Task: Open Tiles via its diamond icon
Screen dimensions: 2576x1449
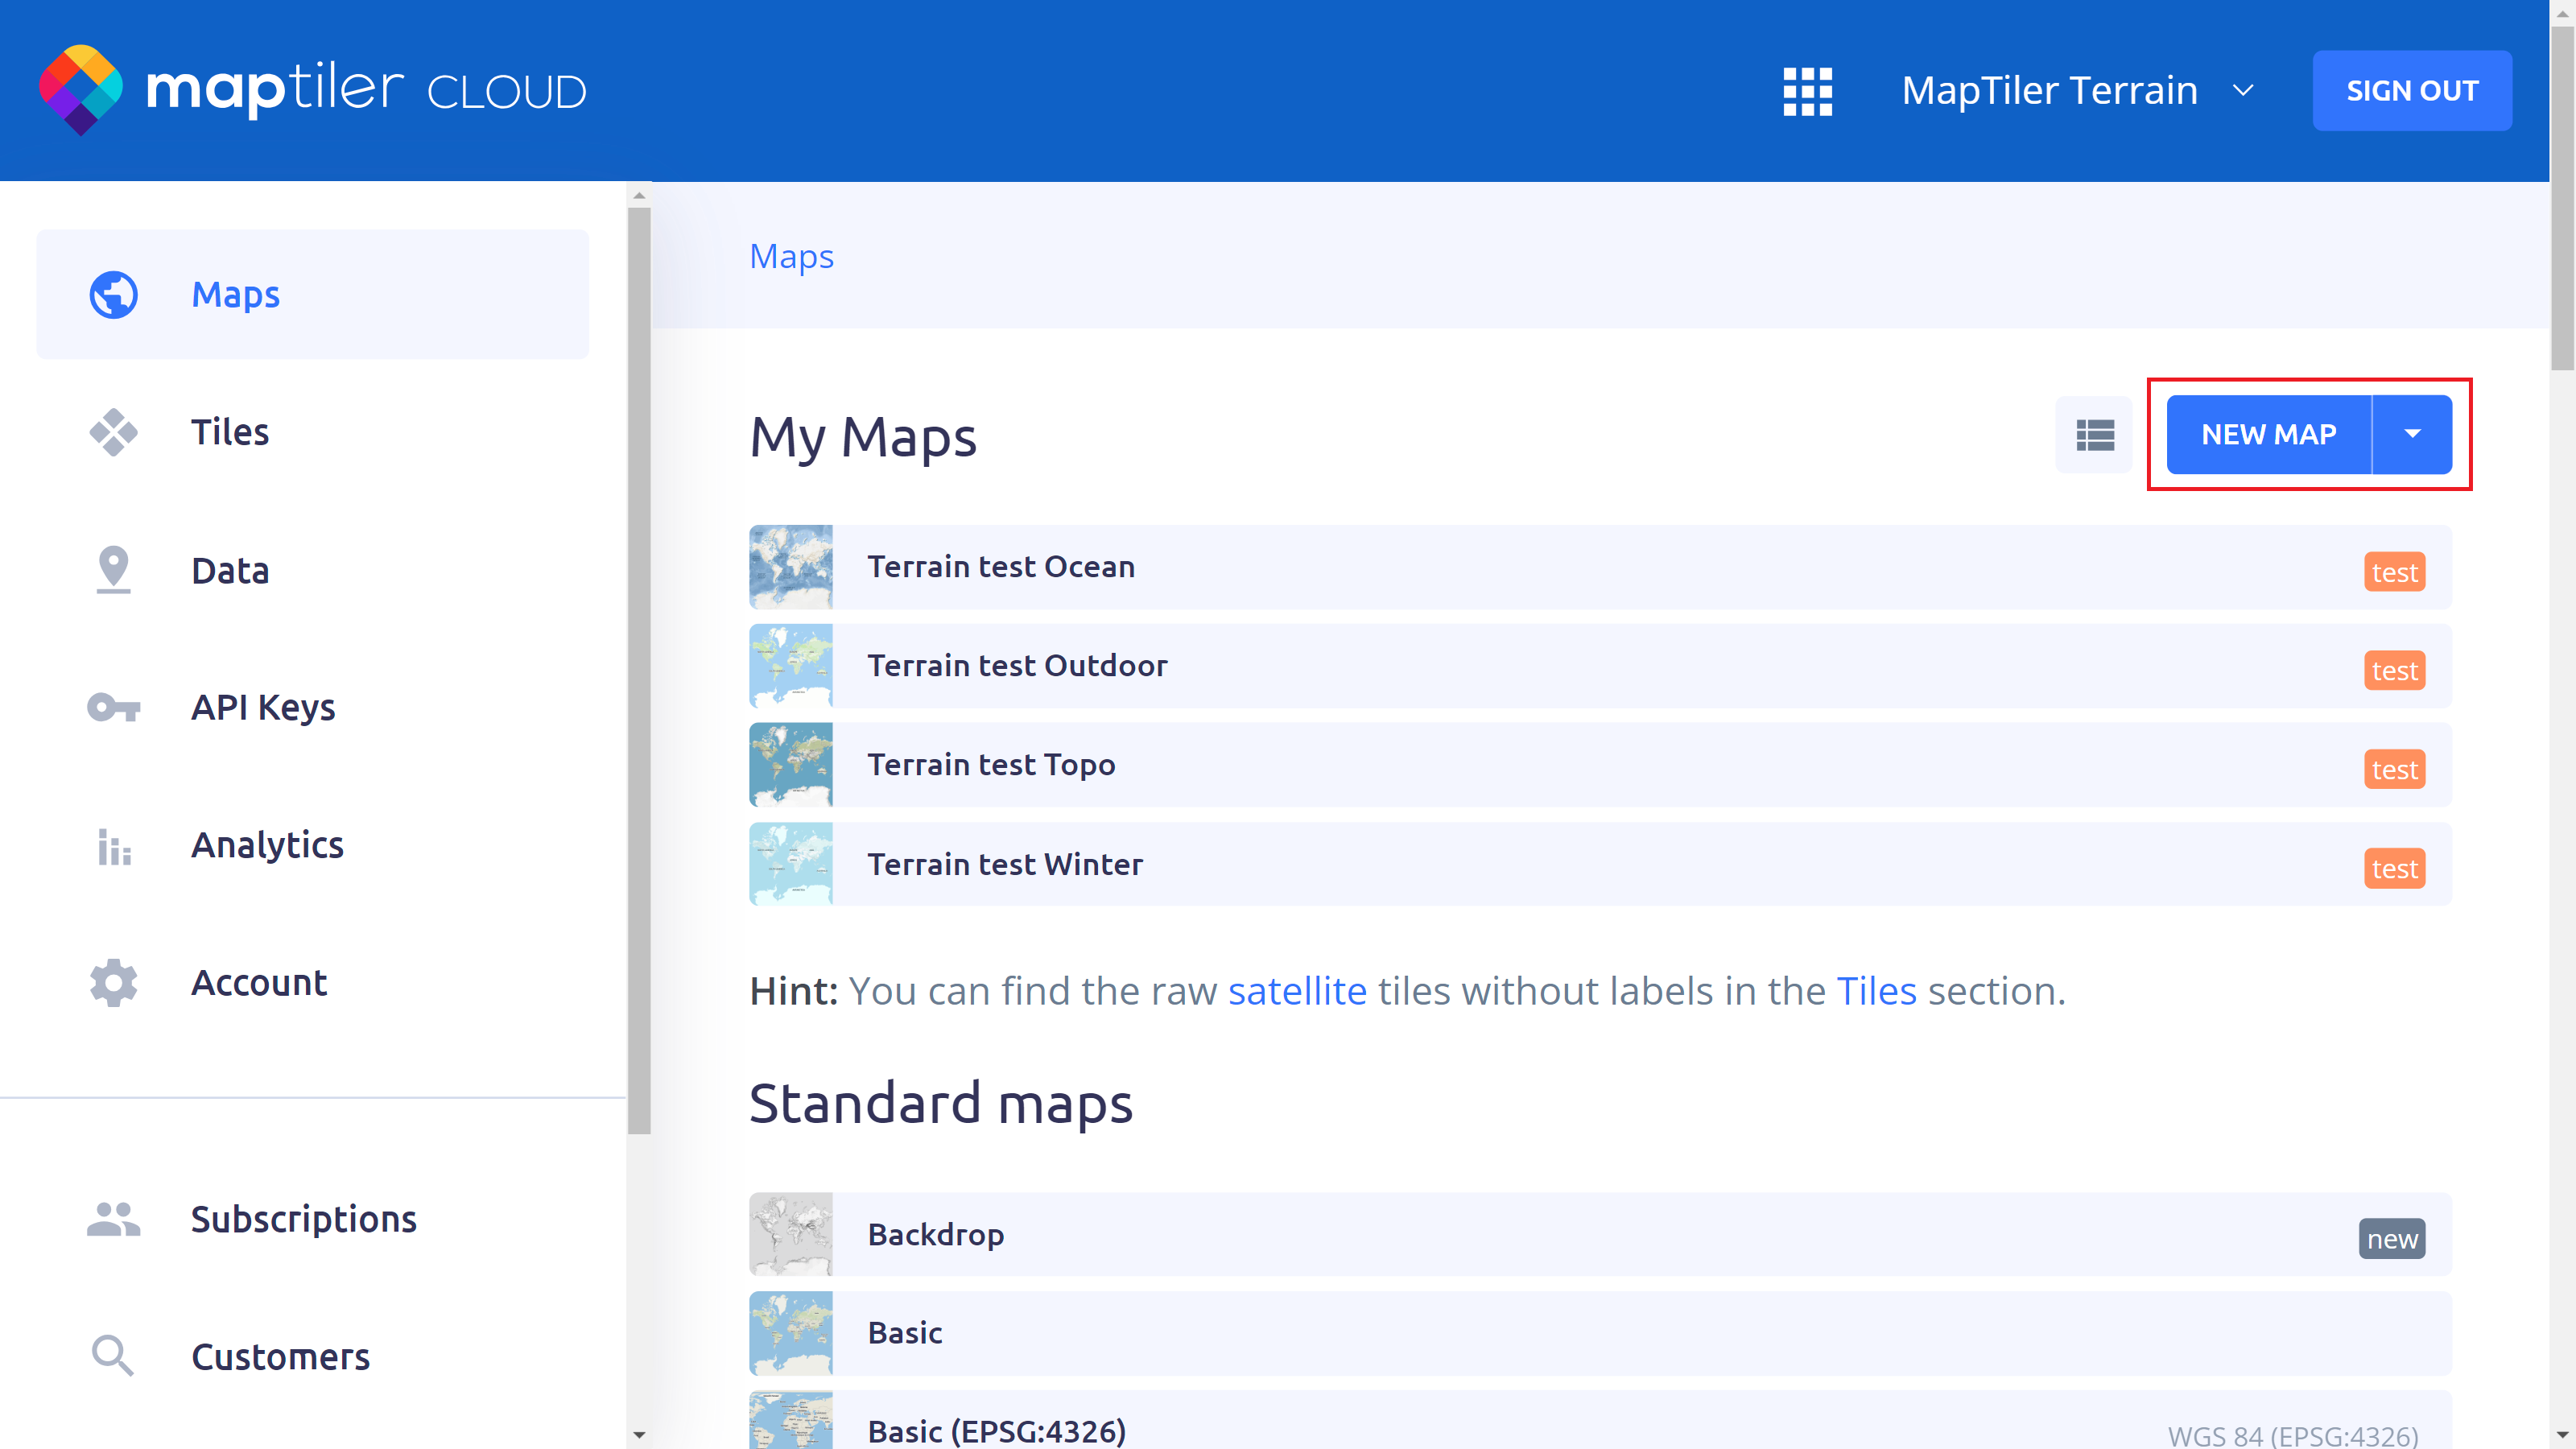Action: [x=113, y=432]
